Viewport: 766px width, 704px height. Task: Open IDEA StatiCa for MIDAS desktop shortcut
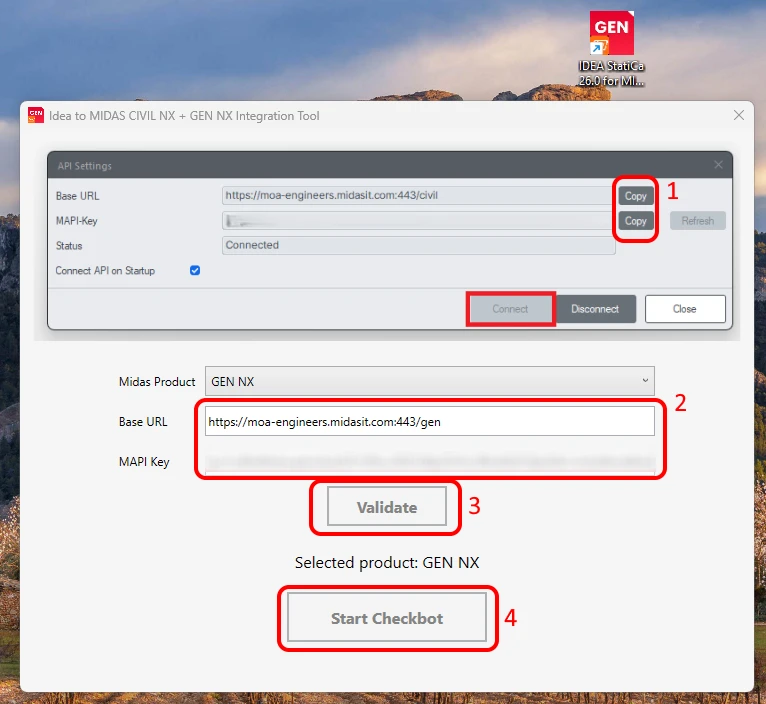point(611,48)
